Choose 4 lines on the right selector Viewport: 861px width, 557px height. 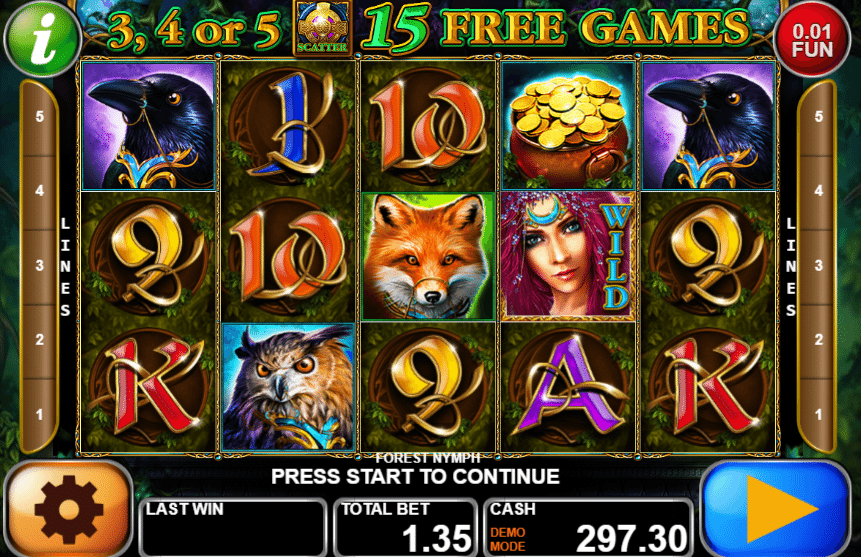pos(818,191)
